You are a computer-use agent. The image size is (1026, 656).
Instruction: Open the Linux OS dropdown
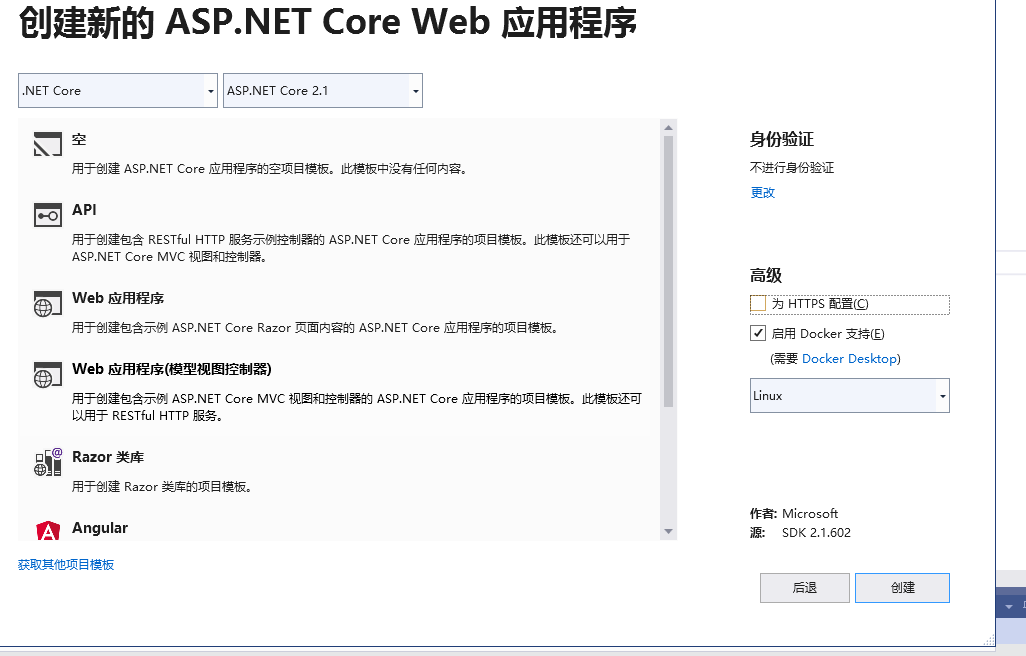pyautogui.click(x=849, y=395)
